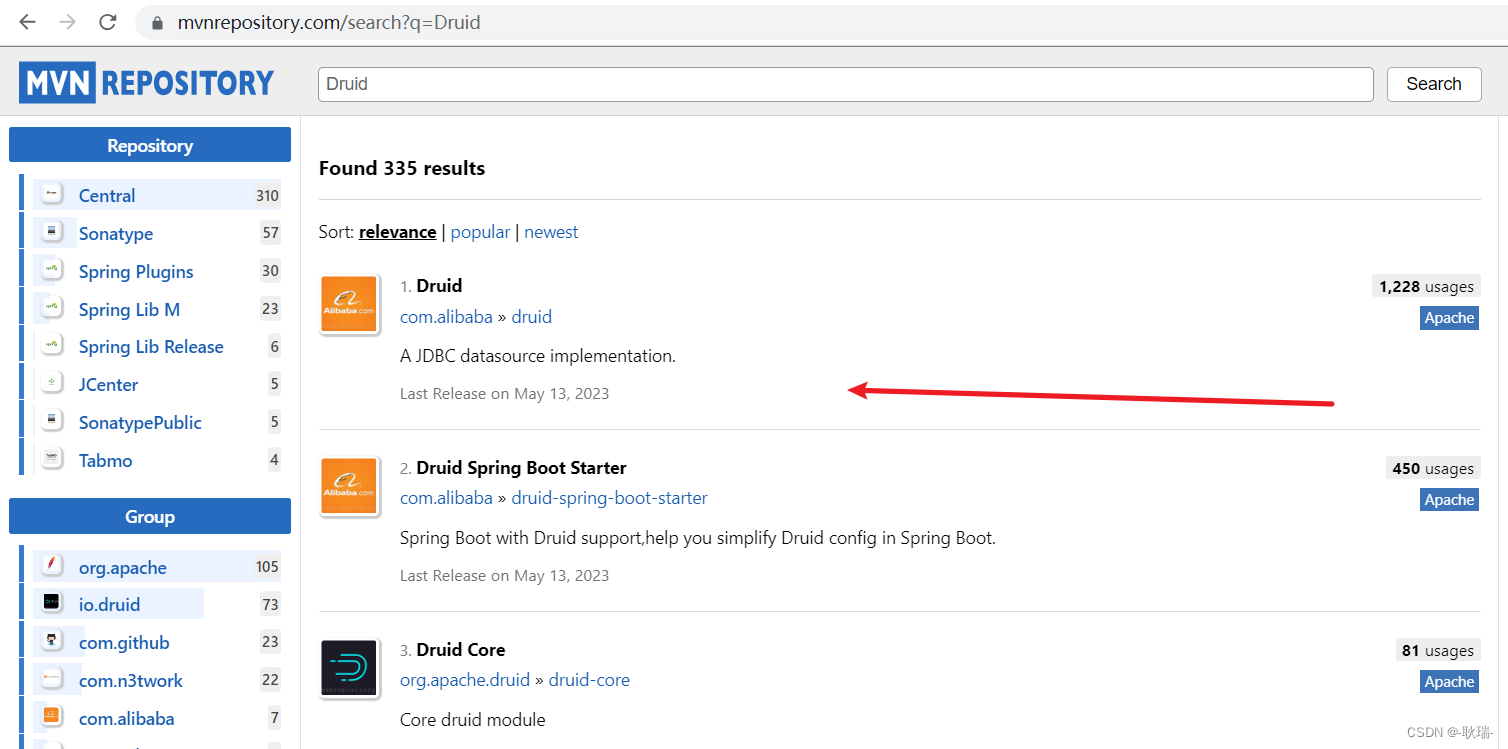Go back with browser back arrow
1508x749 pixels.
[x=27, y=22]
